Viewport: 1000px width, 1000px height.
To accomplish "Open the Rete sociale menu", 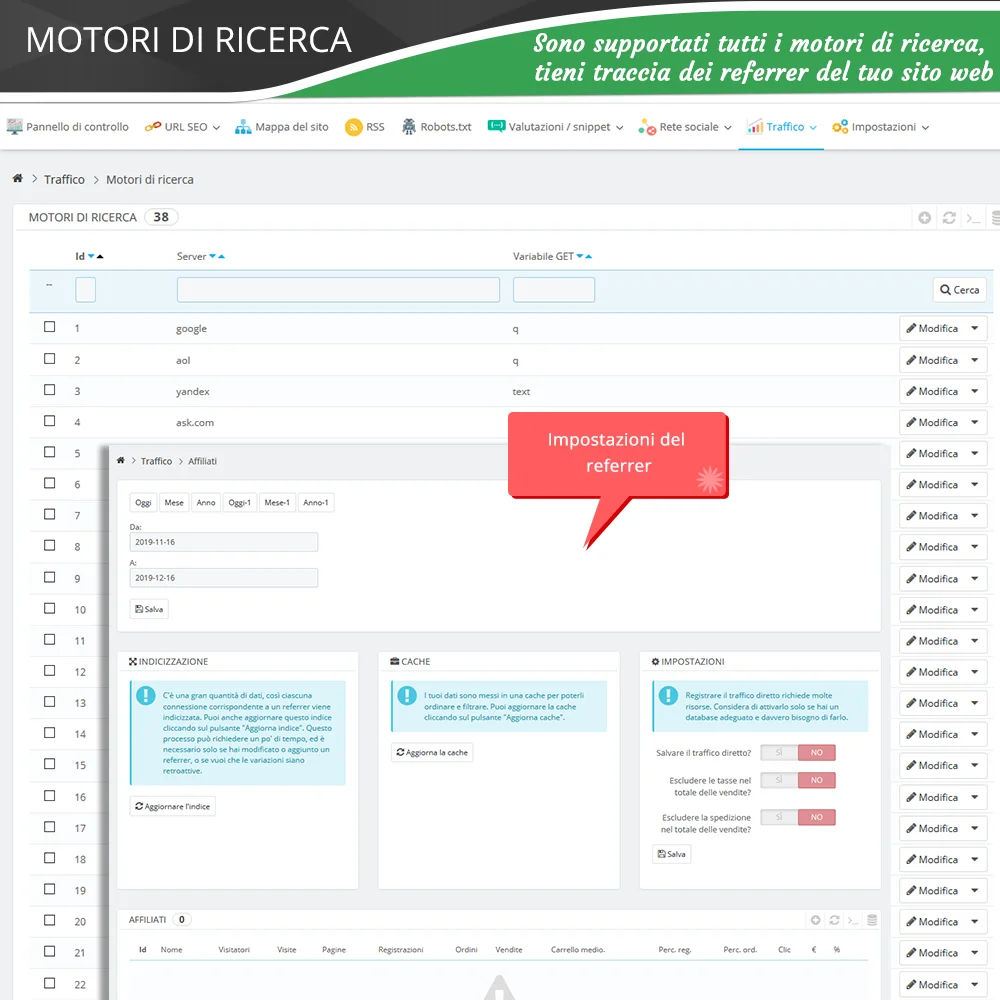I will [685, 126].
